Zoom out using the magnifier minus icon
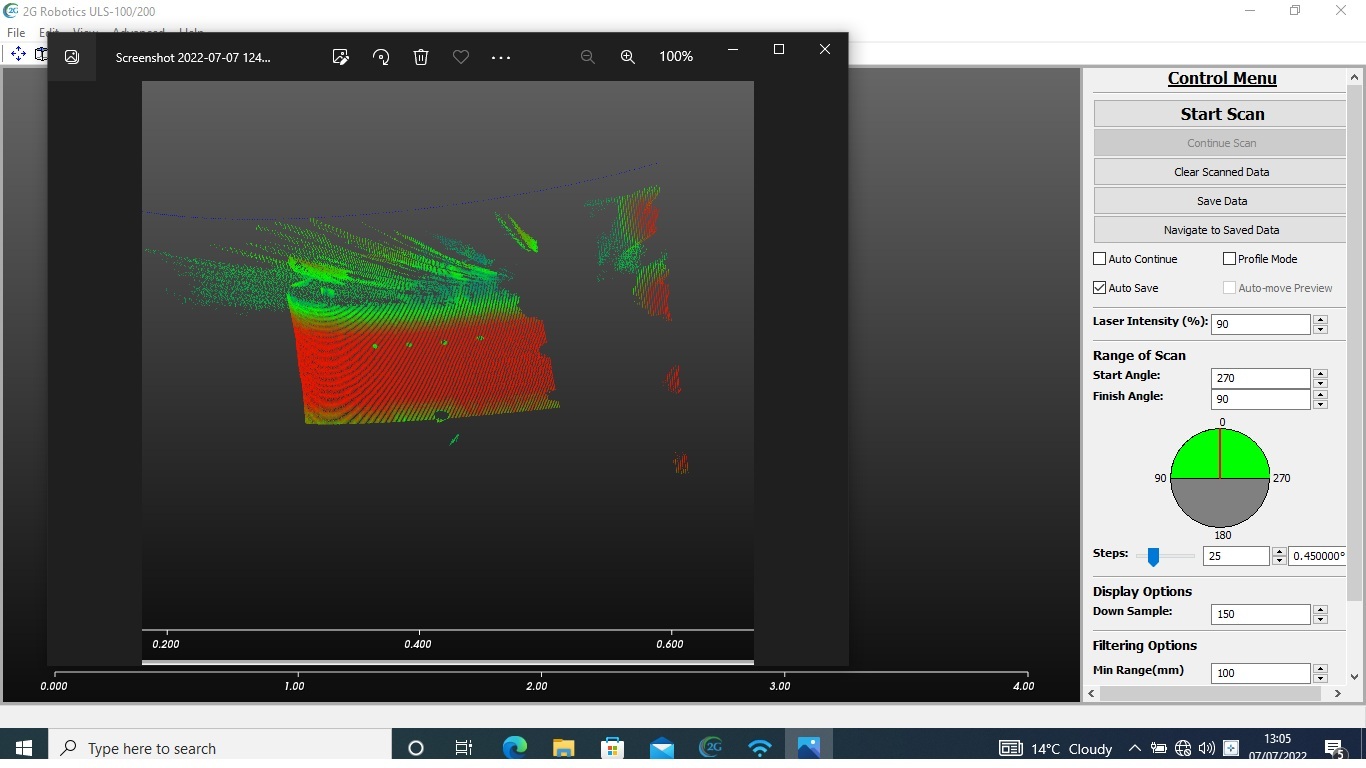Image resolution: width=1366 pixels, height=768 pixels. tap(588, 57)
